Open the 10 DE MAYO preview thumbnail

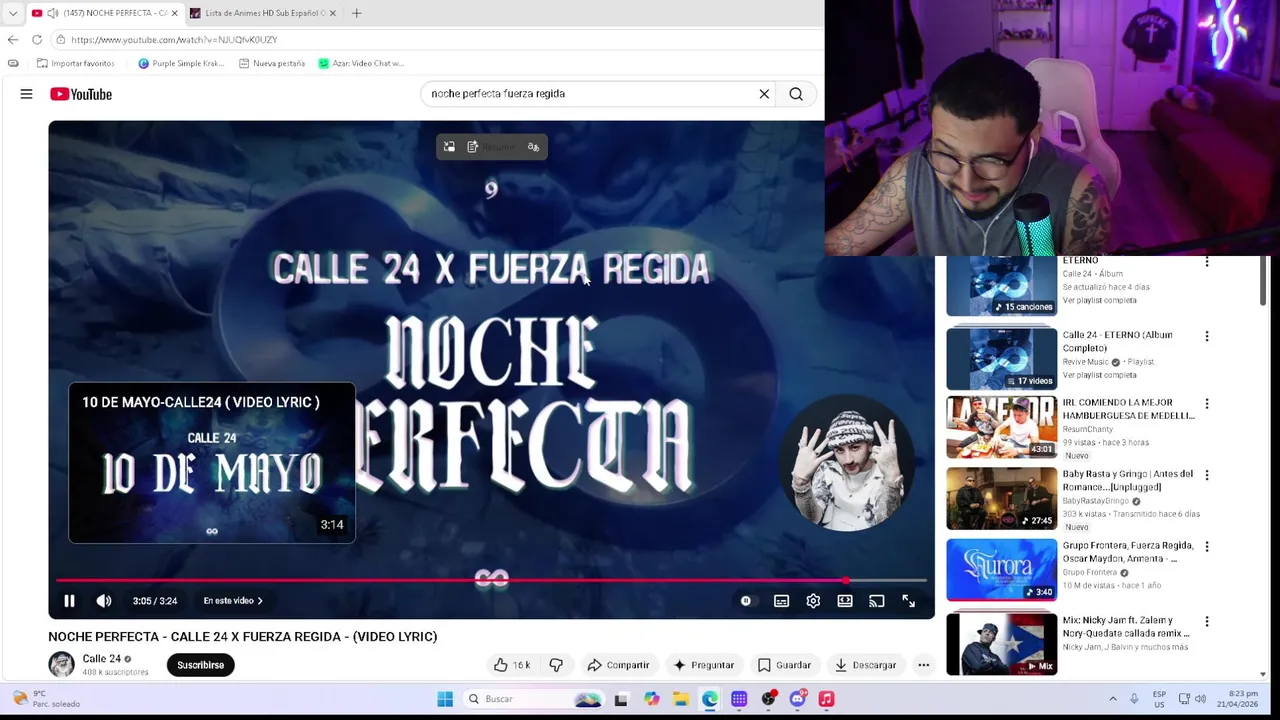[x=212, y=463]
